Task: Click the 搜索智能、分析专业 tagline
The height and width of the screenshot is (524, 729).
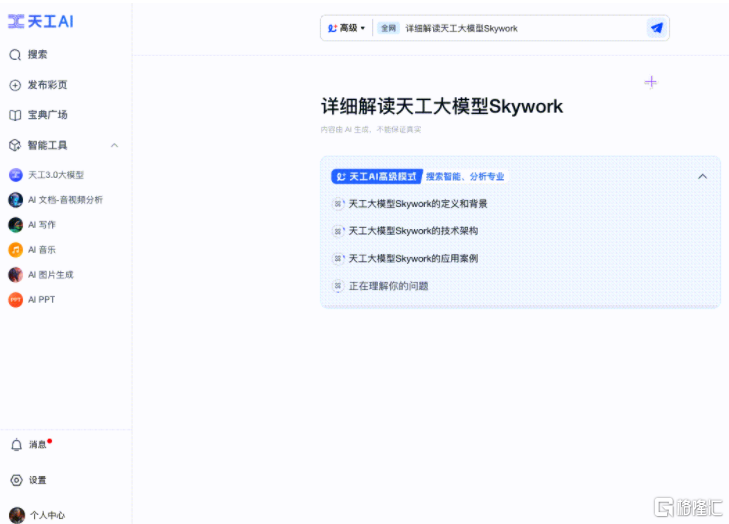Action: coord(465,177)
